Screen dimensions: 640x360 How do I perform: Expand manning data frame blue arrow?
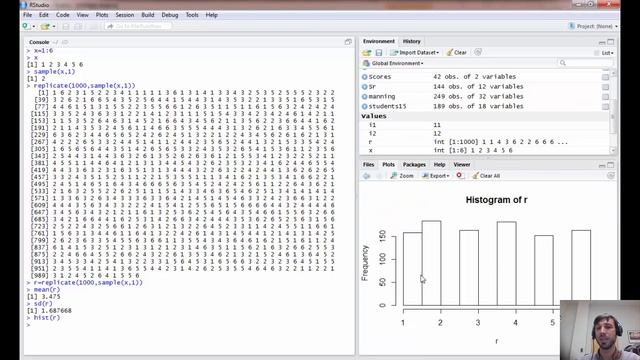click(x=364, y=96)
